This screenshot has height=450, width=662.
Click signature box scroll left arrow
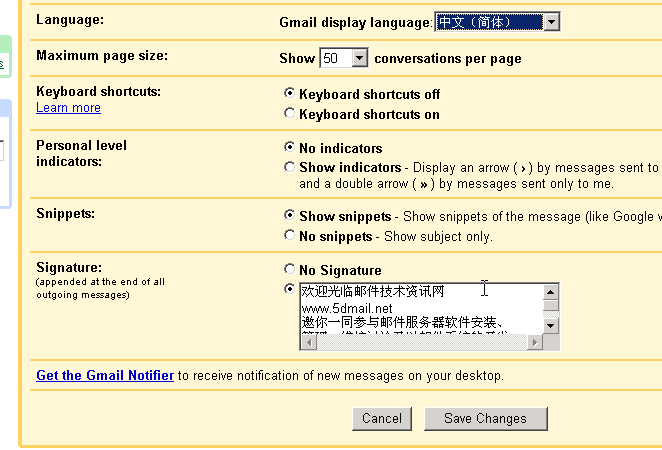(309, 342)
